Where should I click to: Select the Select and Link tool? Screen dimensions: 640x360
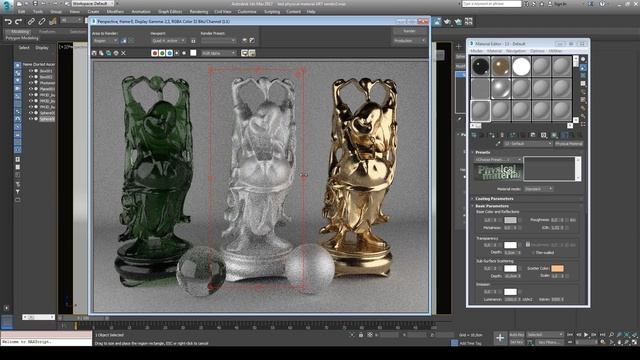(x=31, y=21)
